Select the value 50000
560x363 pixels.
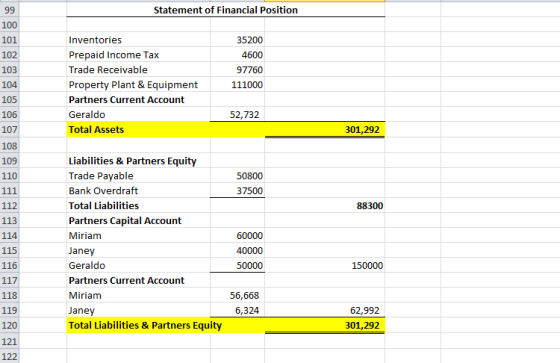238,265
